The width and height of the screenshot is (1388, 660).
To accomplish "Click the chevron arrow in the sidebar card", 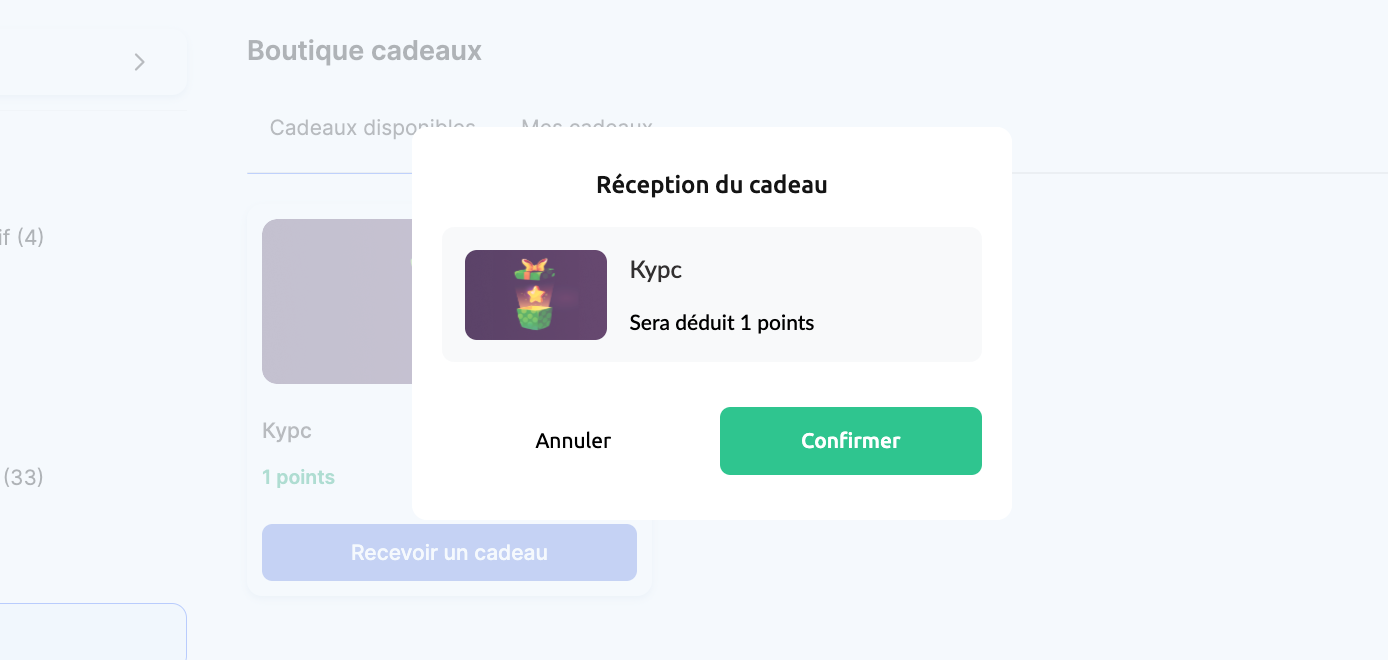I will pyautogui.click(x=140, y=62).
